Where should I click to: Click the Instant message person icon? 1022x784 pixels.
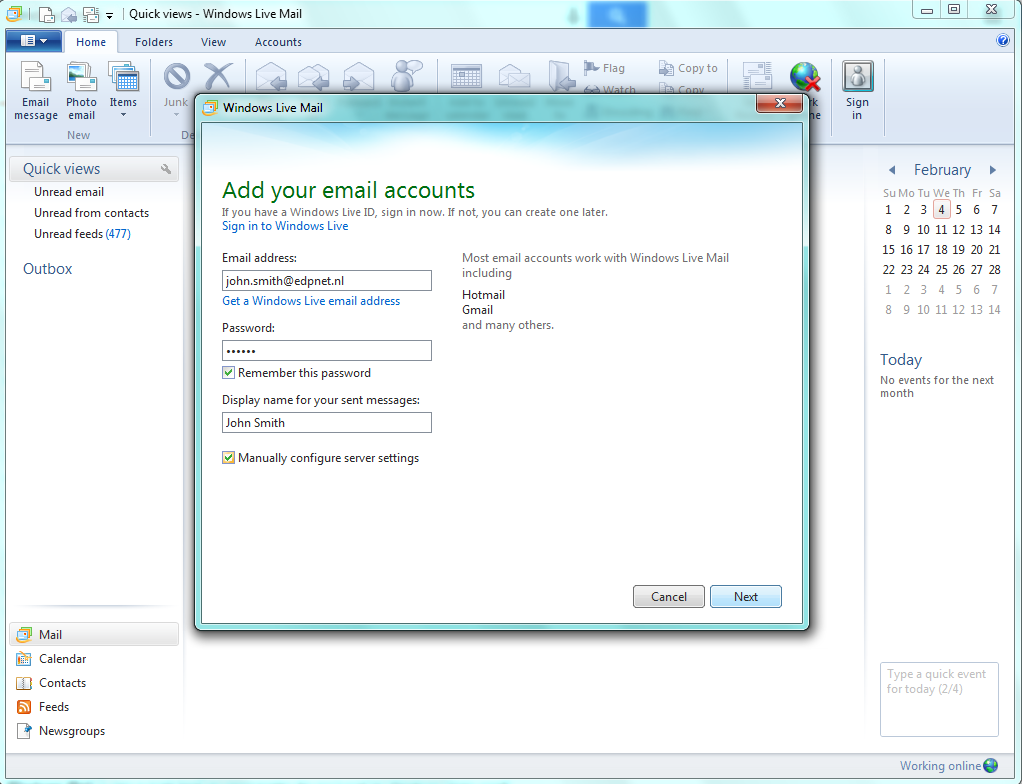(x=406, y=76)
